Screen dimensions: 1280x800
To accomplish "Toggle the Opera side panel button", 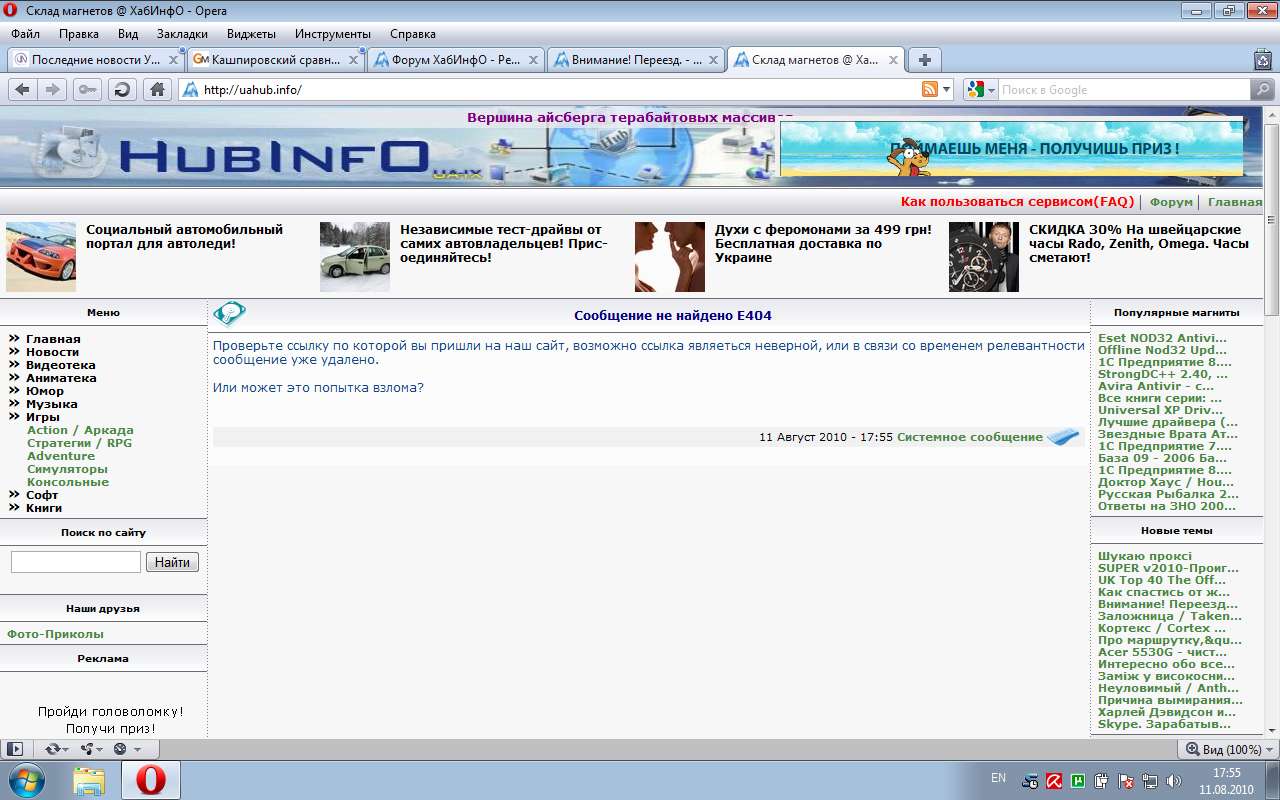I will (15, 749).
